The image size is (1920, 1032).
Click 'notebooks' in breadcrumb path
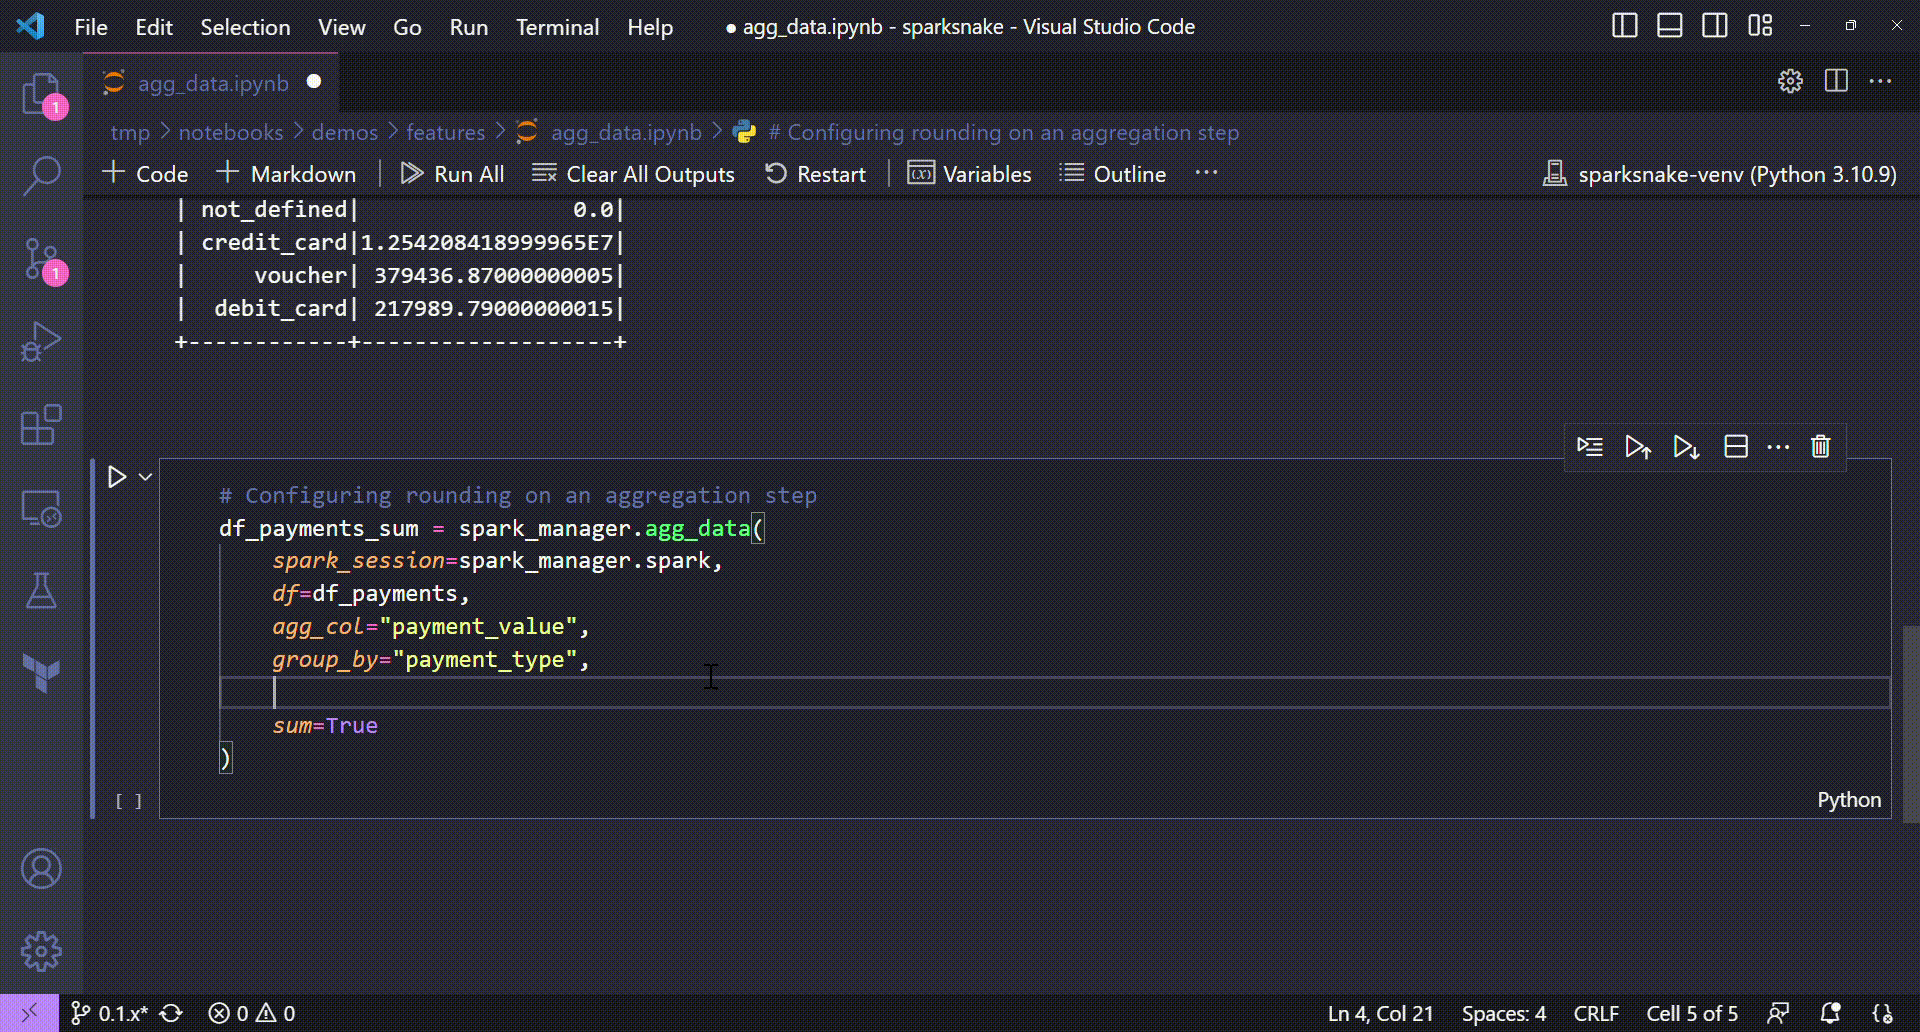(x=231, y=132)
